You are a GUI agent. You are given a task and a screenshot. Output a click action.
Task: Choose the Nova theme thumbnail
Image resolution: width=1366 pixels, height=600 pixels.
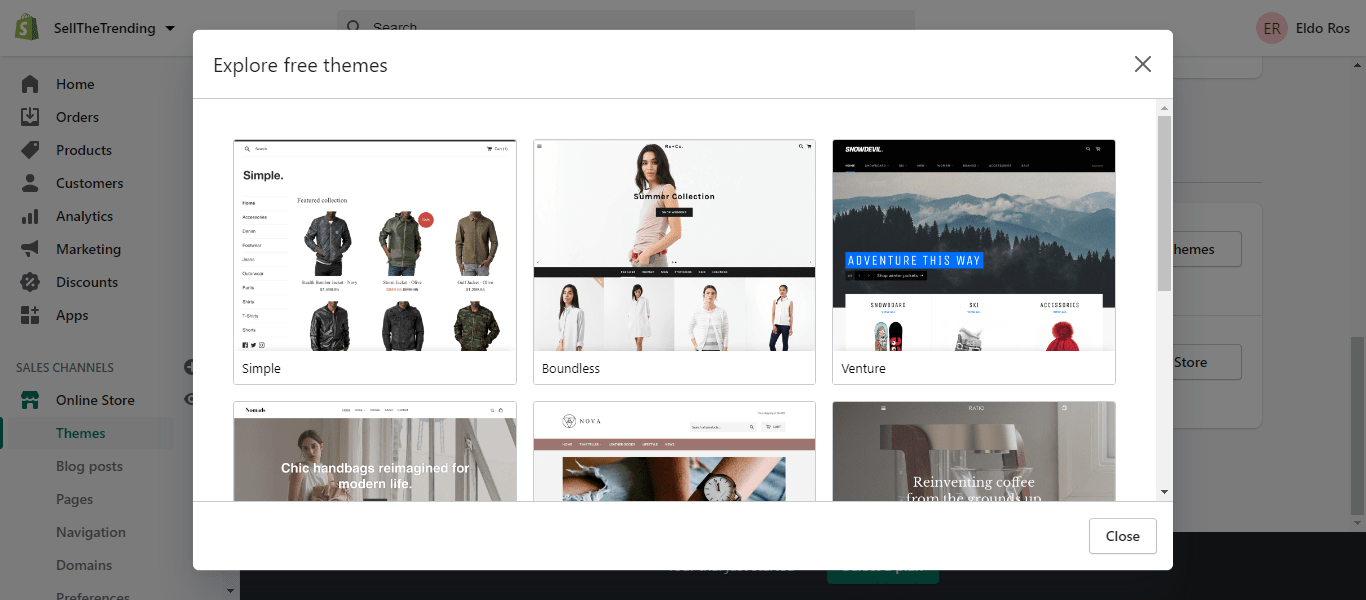pos(675,451)
